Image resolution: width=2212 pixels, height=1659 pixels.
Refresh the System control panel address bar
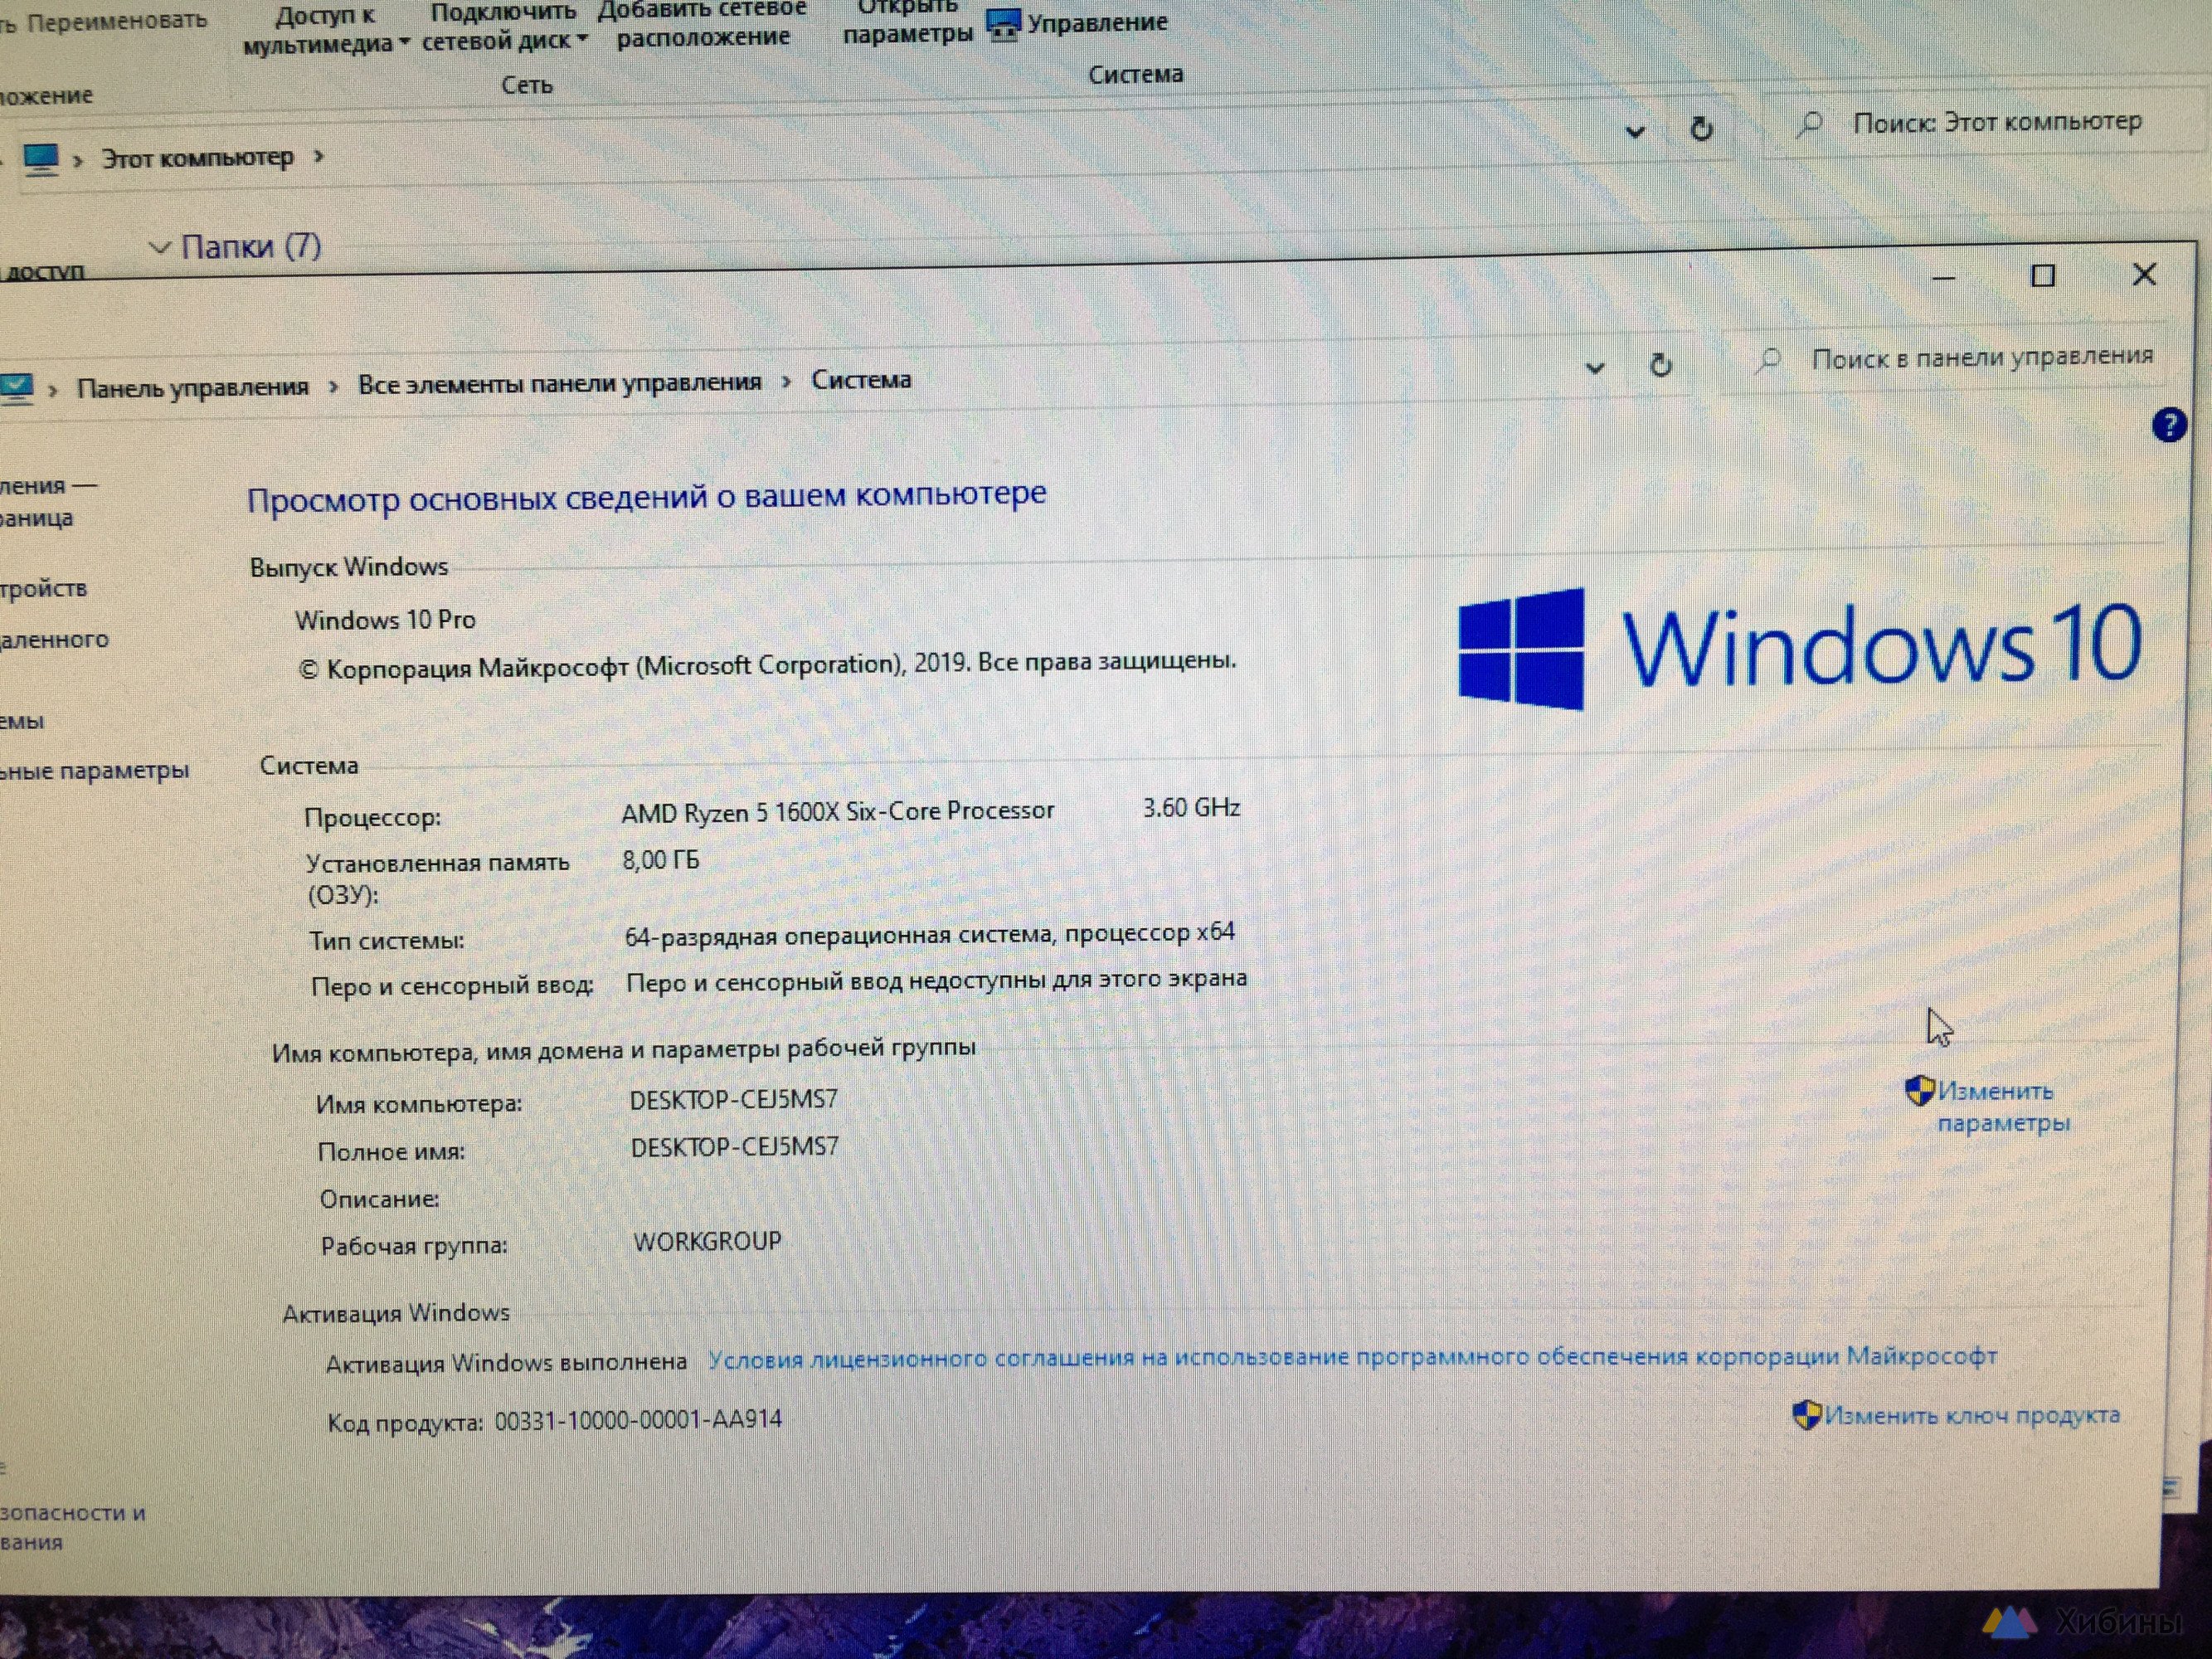pyautogui.click(x=1660, y=365)
